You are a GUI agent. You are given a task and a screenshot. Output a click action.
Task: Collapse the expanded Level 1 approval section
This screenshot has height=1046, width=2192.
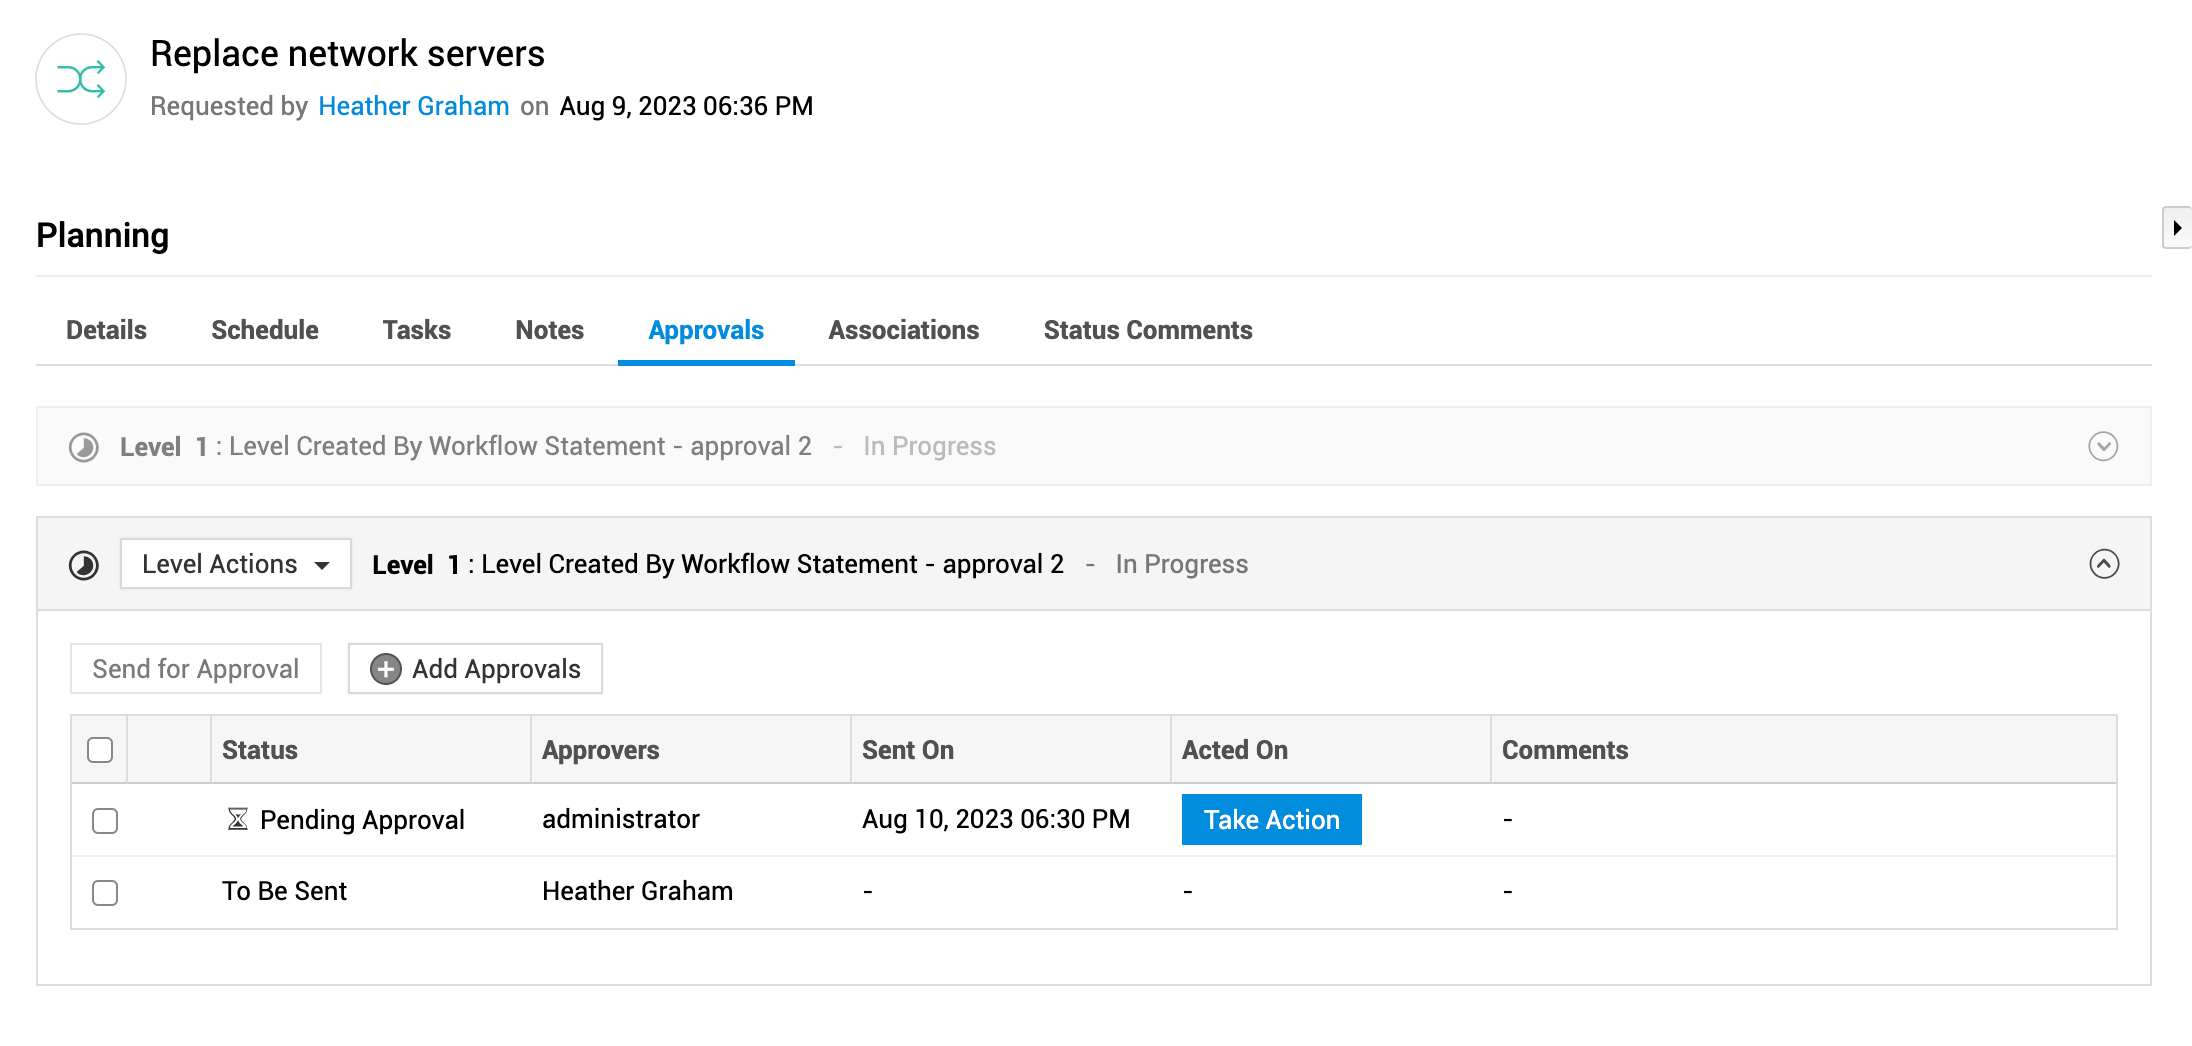(x=2104, y=564)
